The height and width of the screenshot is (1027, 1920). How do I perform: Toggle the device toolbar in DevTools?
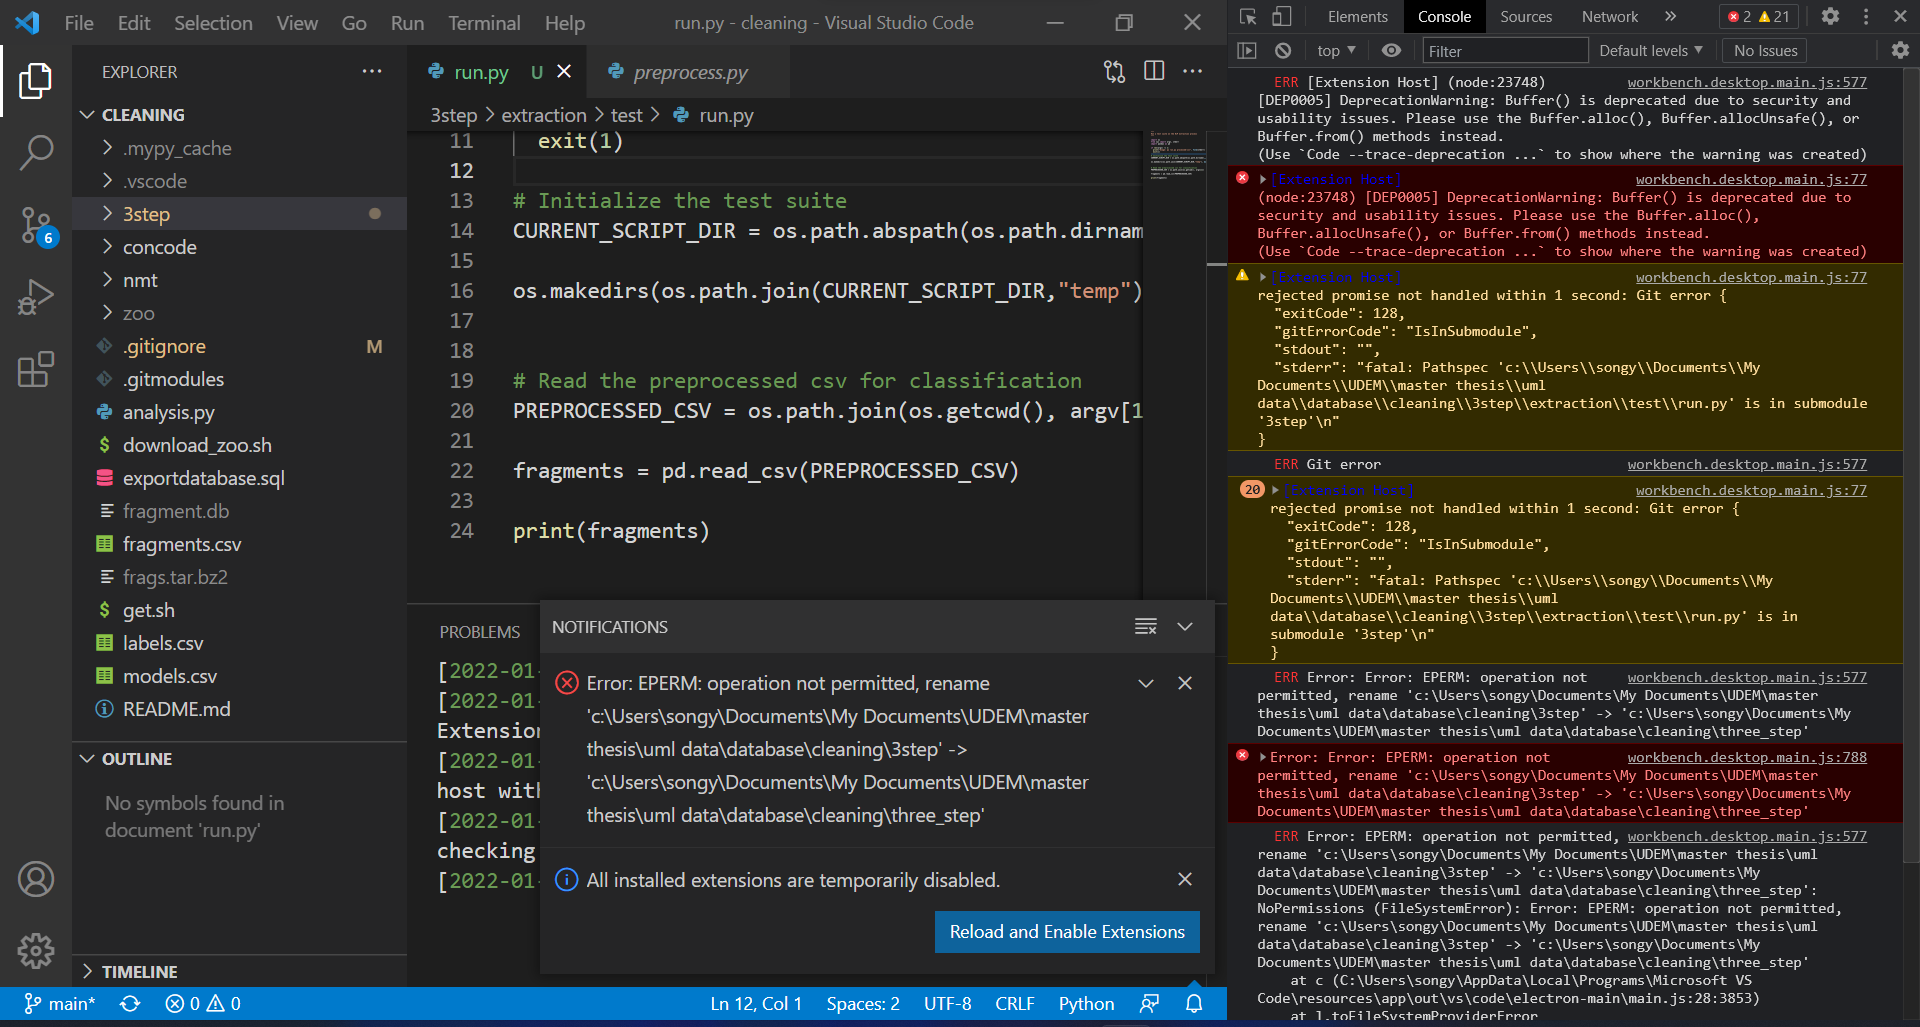[1281, 17]
